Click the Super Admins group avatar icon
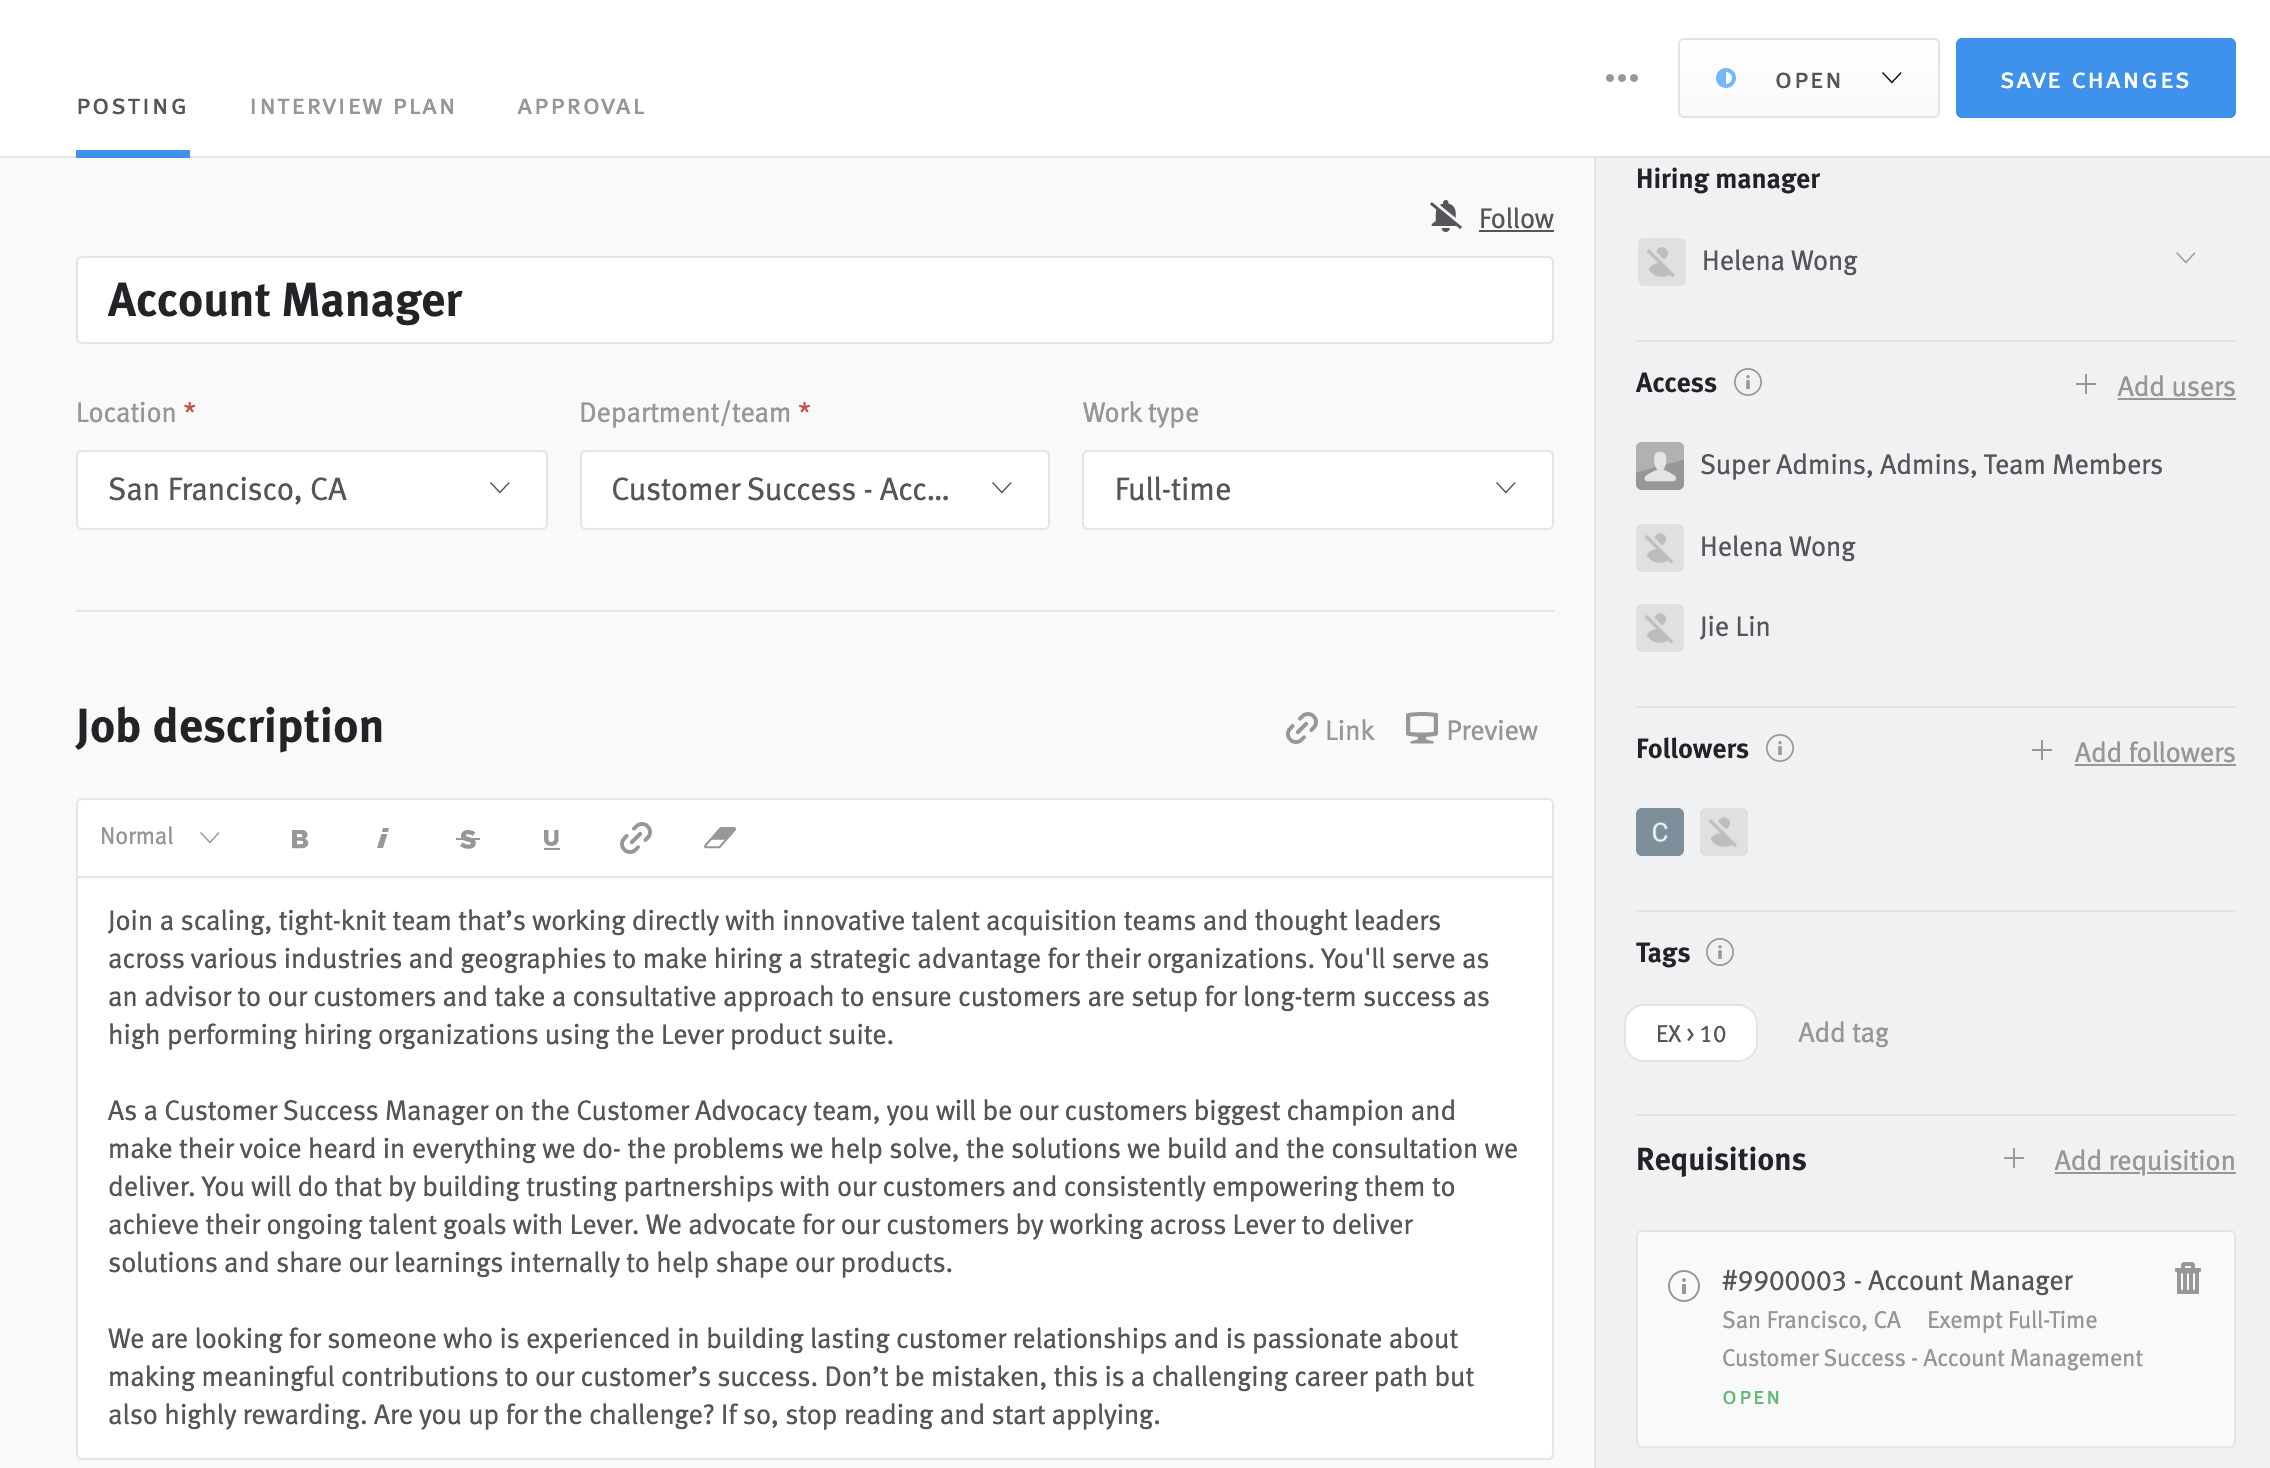This screenshot has height=1468, width=2270. (1660, 466)
